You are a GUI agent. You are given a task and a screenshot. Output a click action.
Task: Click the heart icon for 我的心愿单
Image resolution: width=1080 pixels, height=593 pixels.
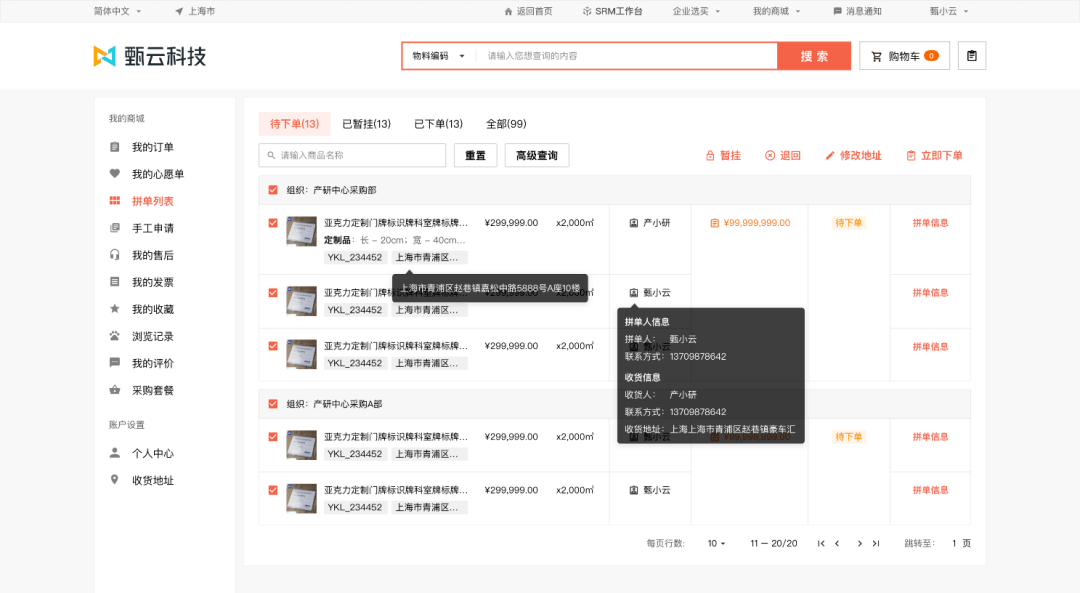pos(114,174)
